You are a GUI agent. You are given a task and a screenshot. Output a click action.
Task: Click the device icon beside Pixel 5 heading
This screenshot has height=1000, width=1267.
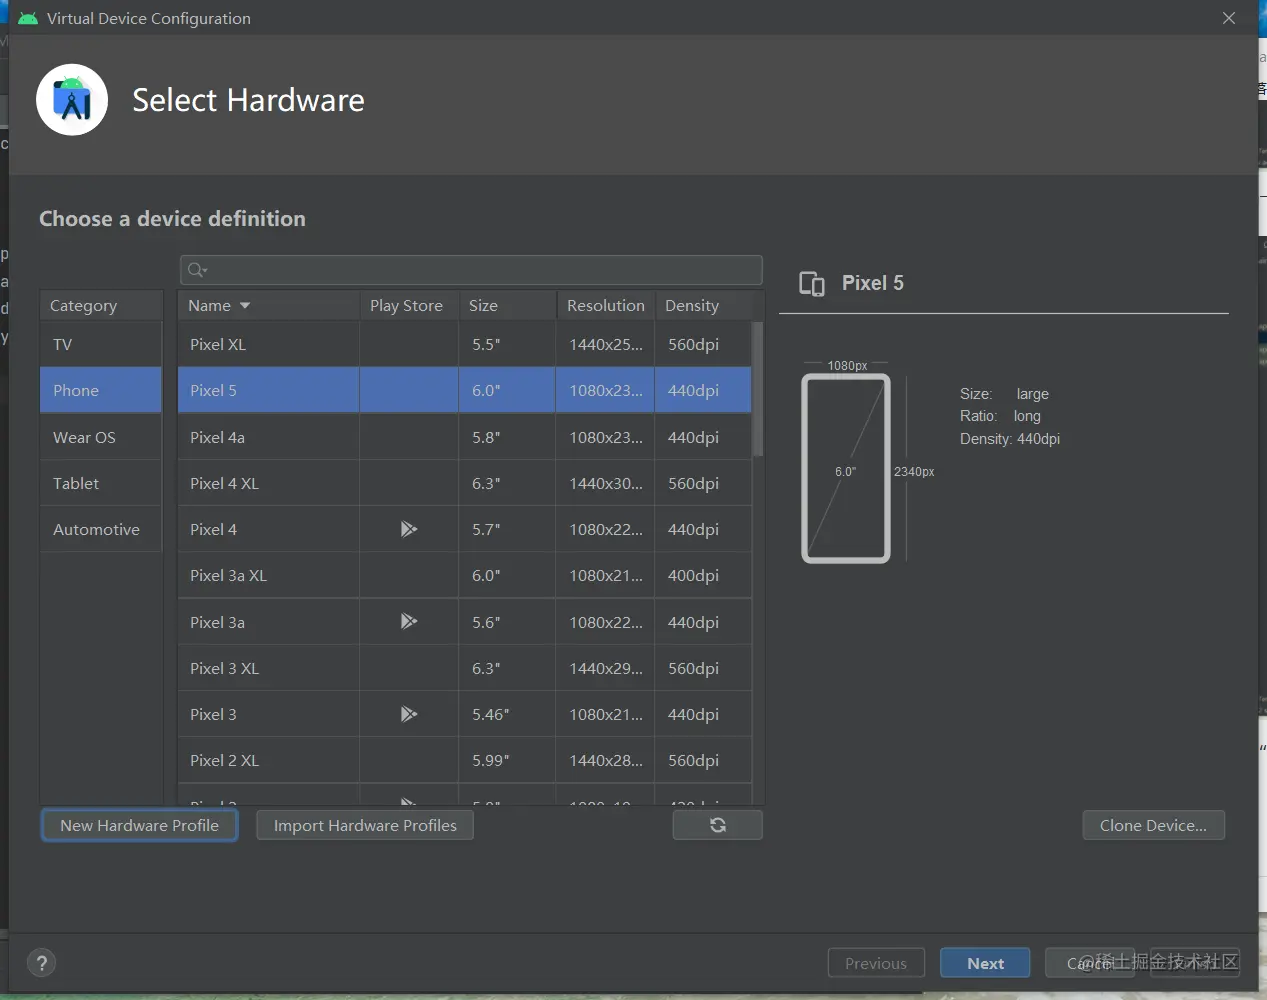(x=812, y=284)
